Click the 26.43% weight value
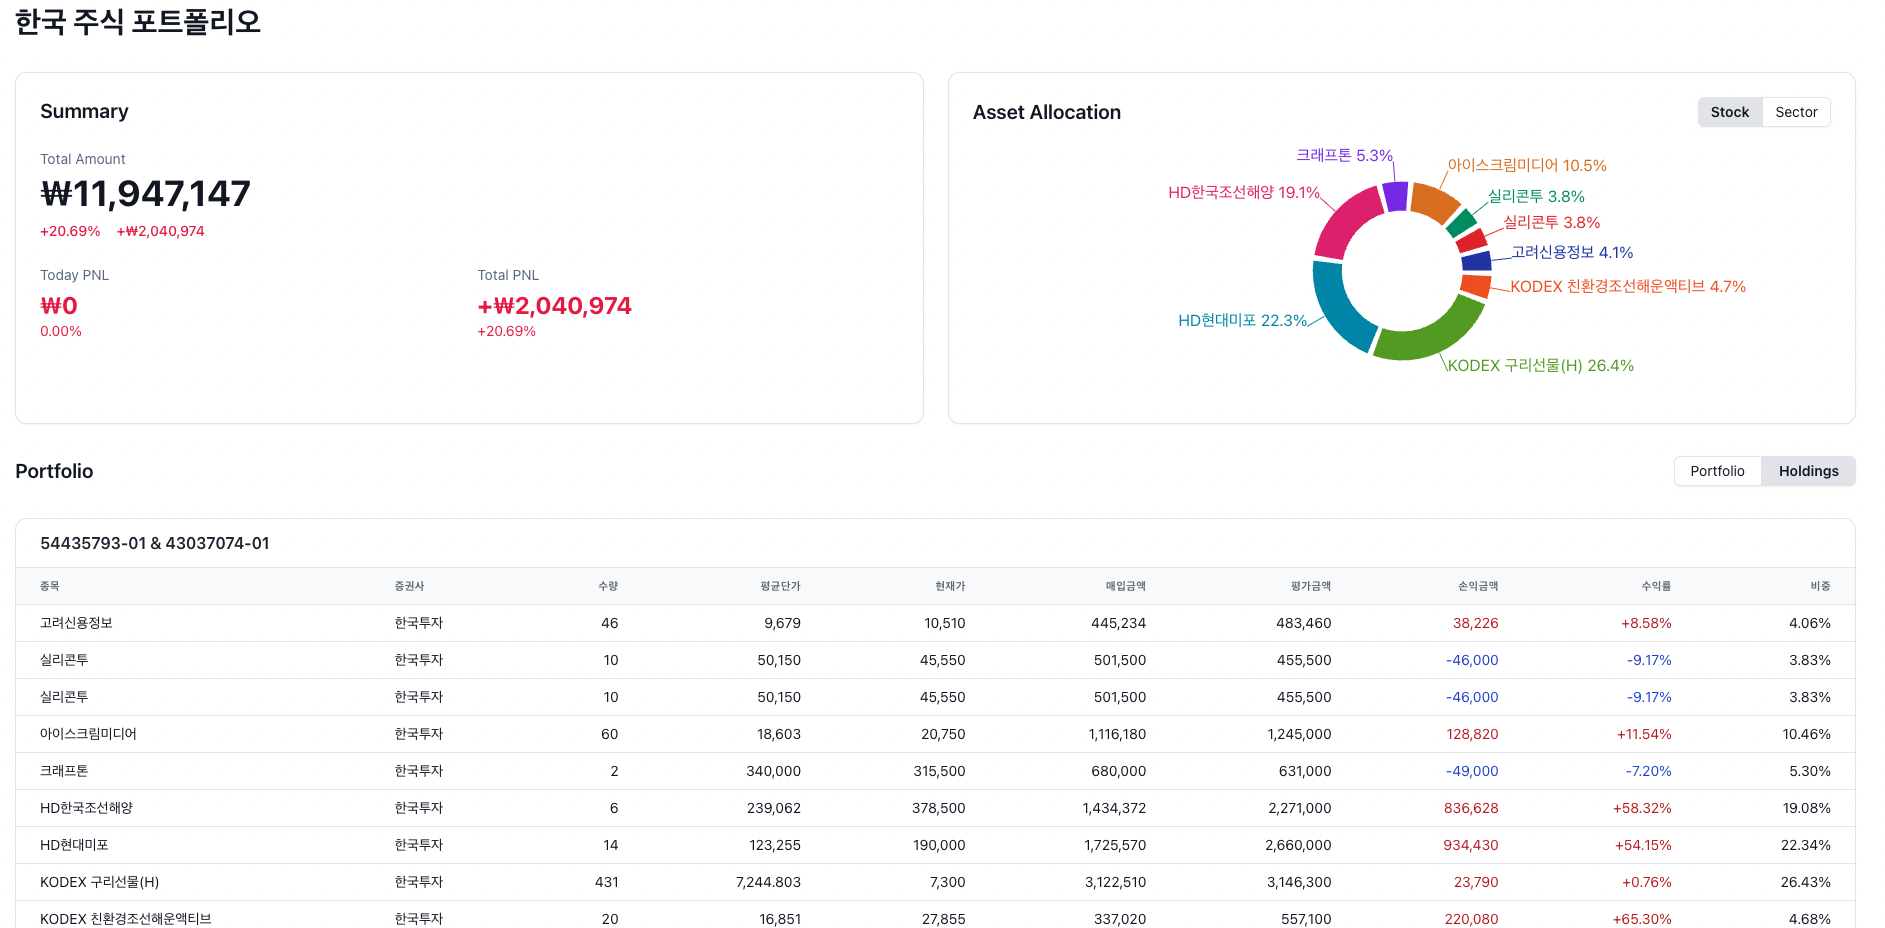This screenshot has width=1885, height=928. [1806, 882]
